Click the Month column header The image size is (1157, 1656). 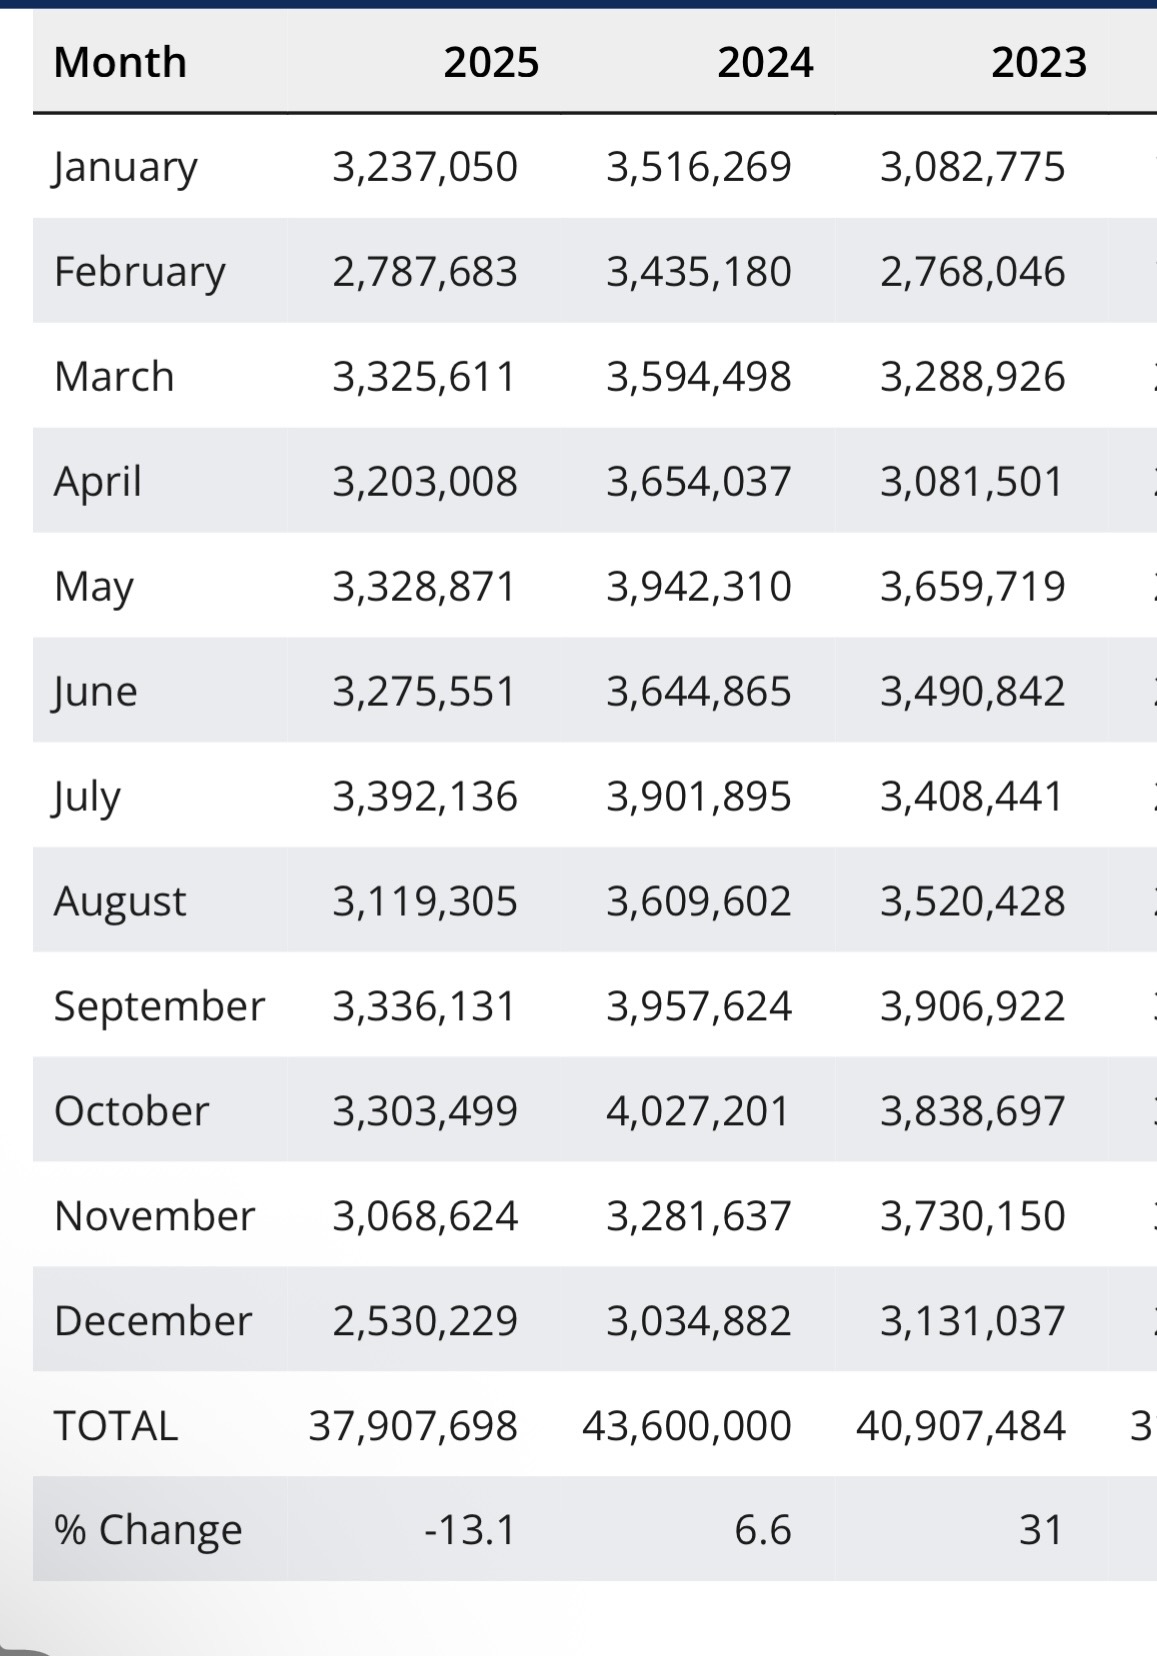pos(120,62)
